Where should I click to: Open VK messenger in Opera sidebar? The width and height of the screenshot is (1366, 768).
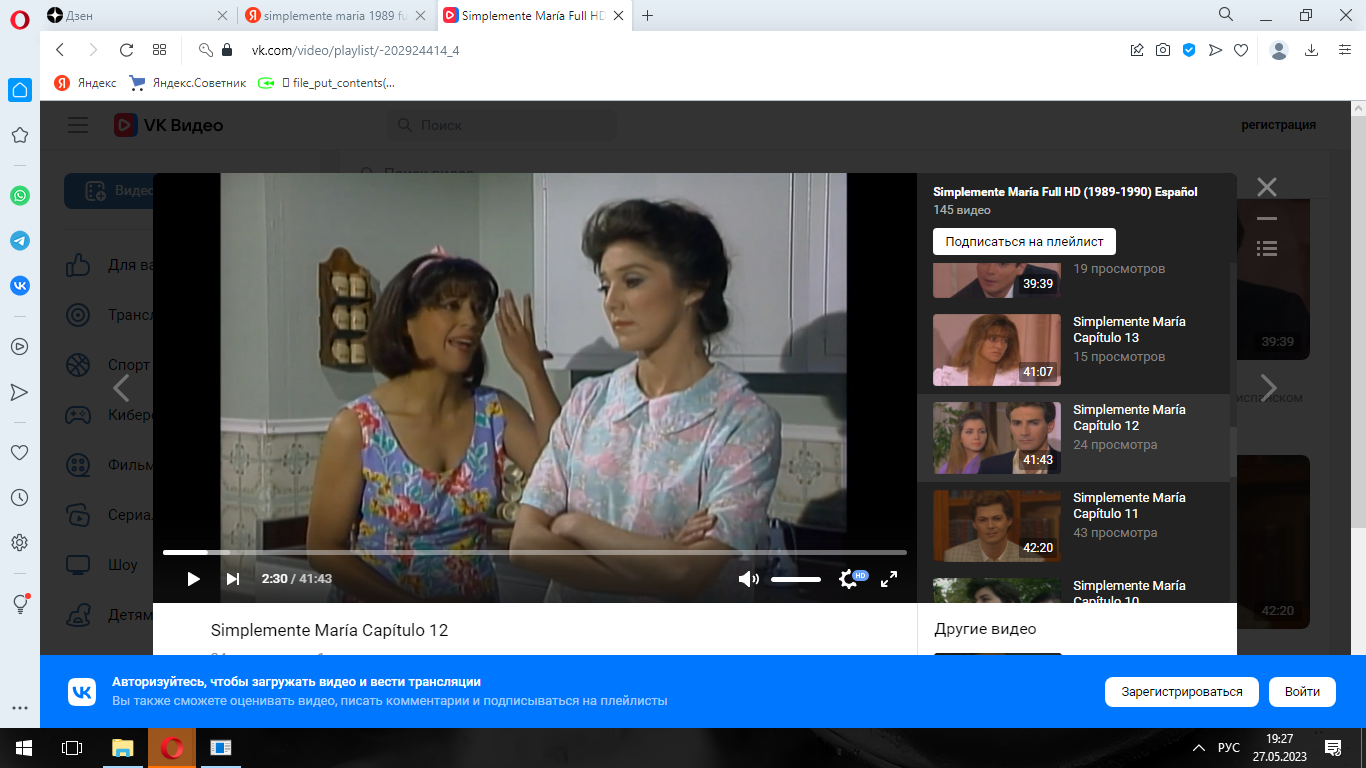pos(20,286)
